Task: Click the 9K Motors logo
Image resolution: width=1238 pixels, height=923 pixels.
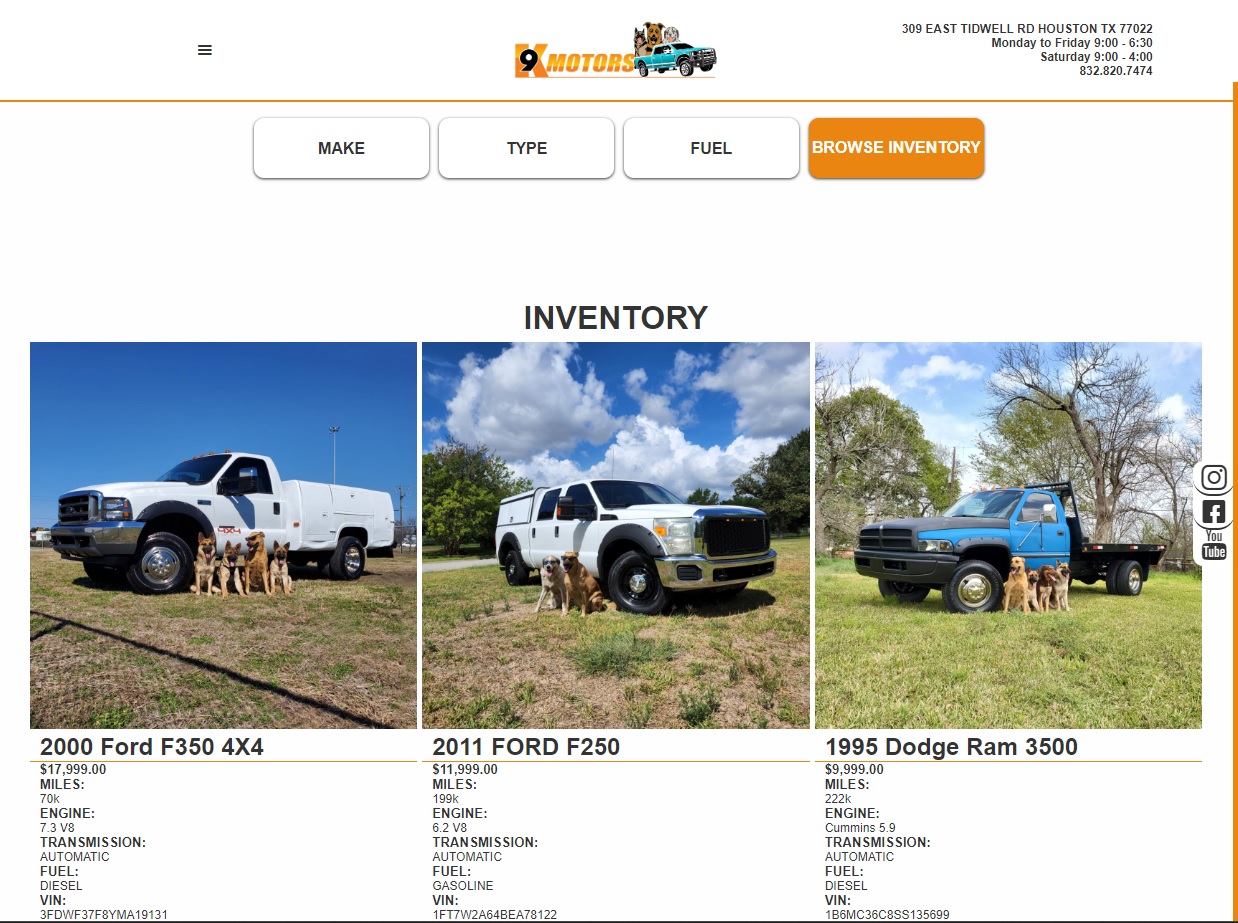Action: 616,51
